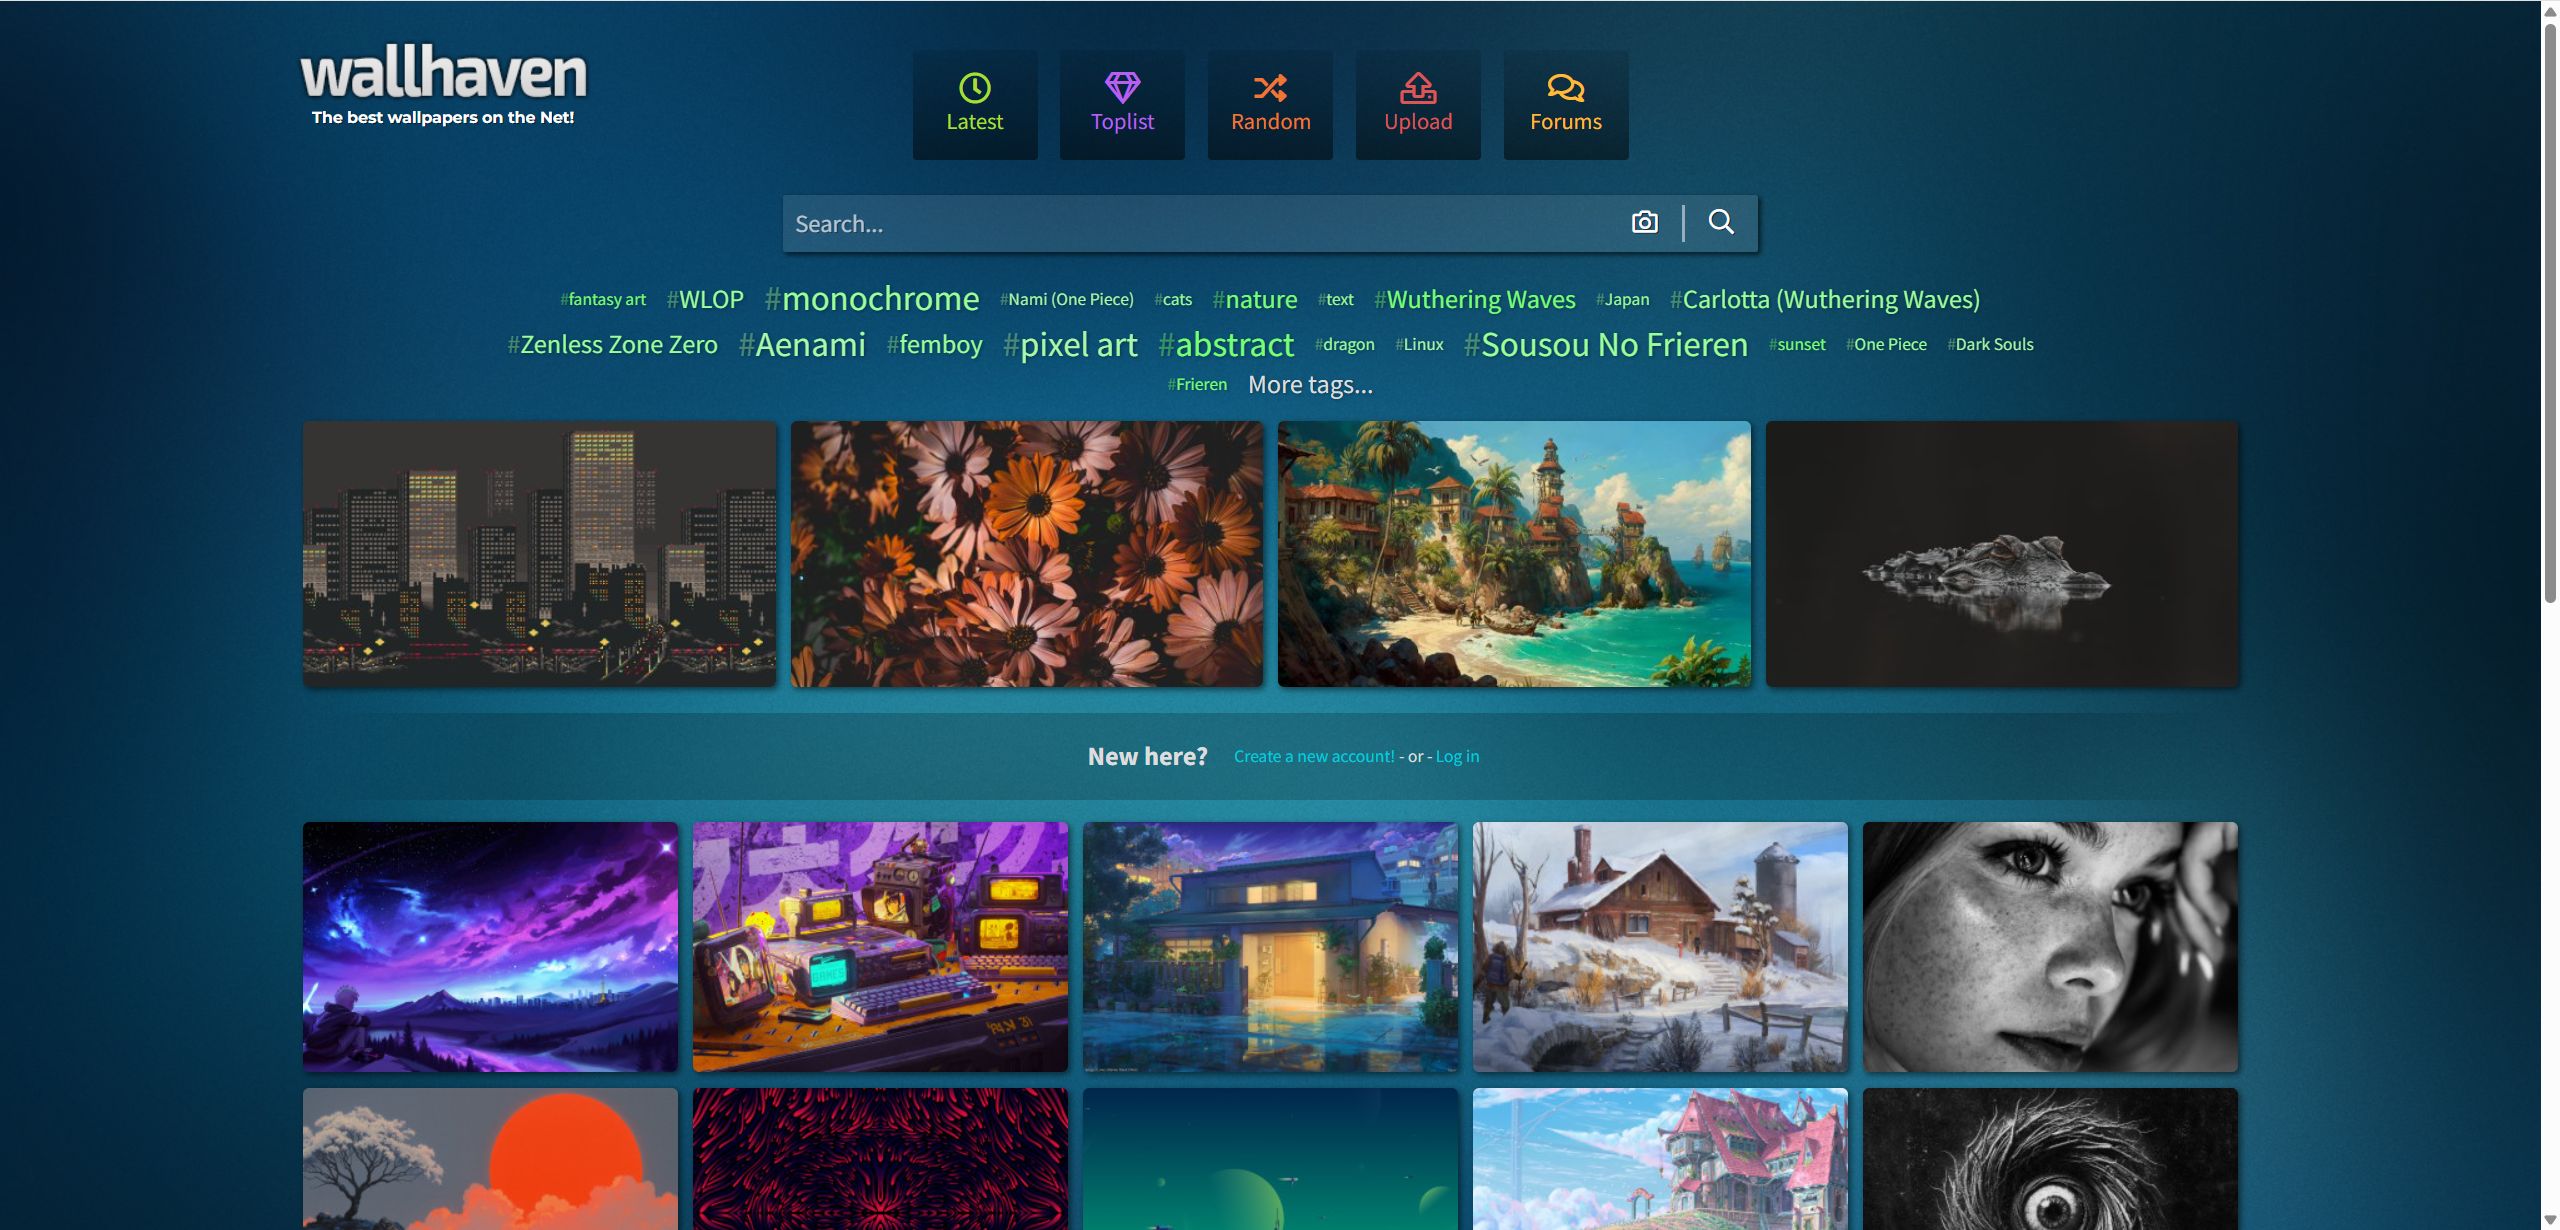Open the retro computers purple wallpaper
2560x1230 pixels.
pyautogui.click(x=880, y=947)
